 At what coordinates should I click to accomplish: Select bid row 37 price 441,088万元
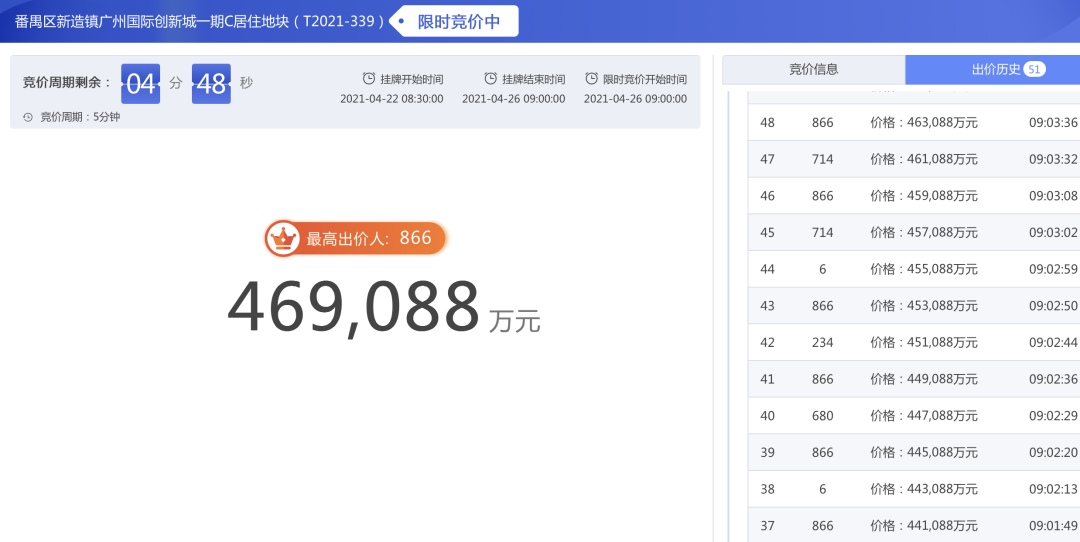(x=914, y=525)
